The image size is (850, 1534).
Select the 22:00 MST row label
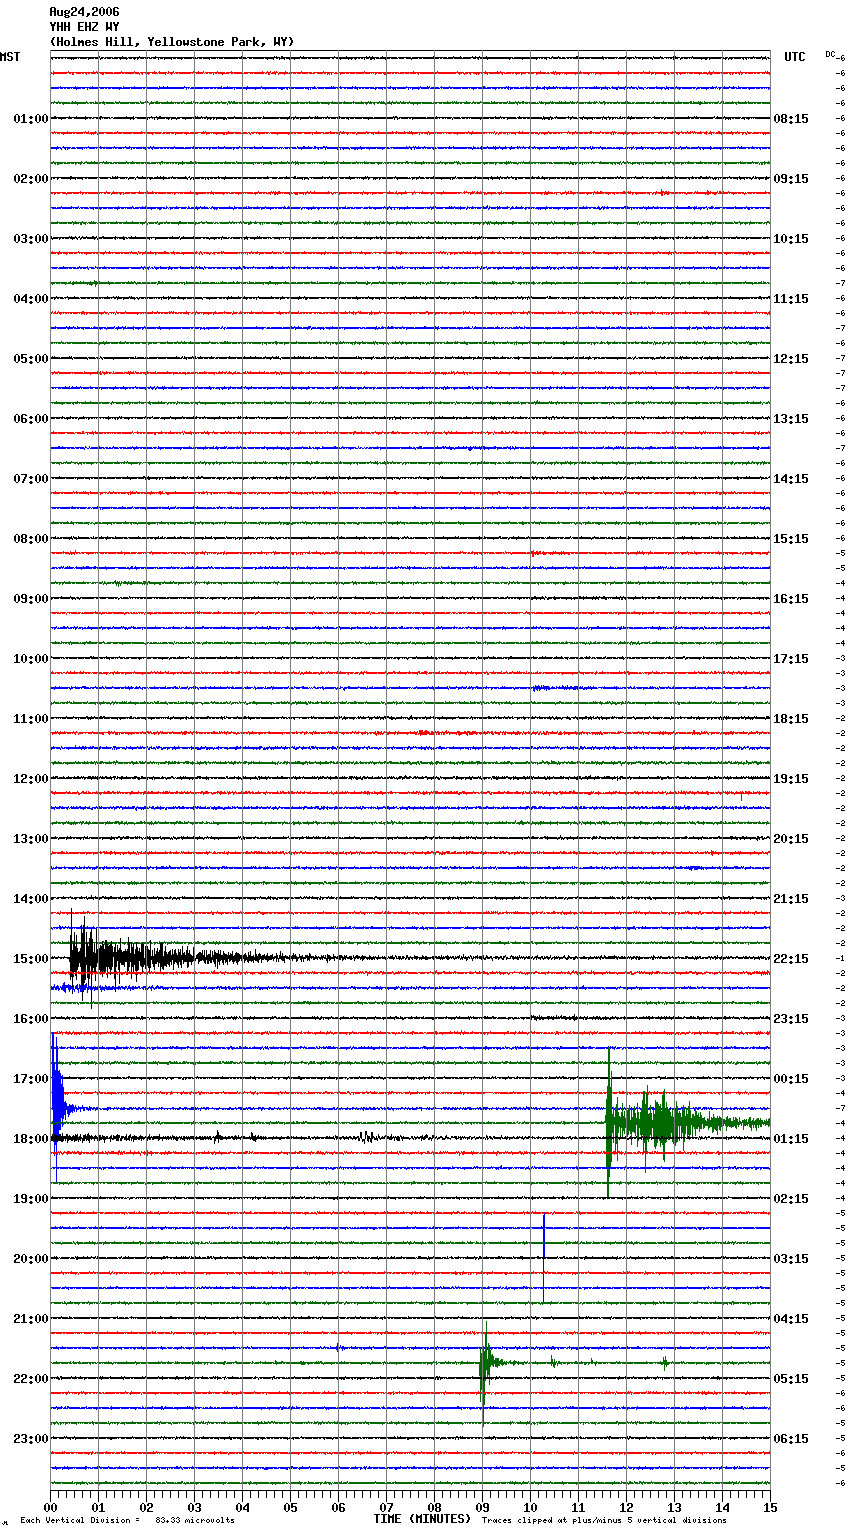tap(31, 1379)
